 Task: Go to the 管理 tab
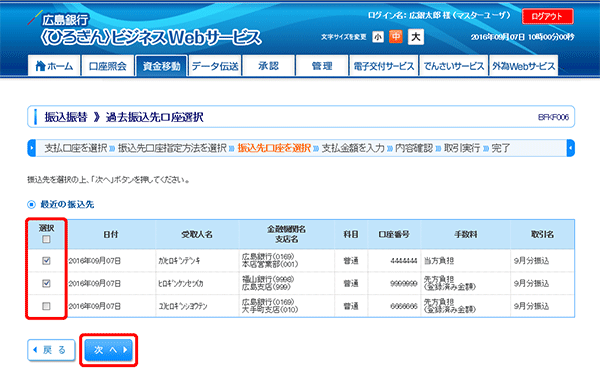[322, 66]
